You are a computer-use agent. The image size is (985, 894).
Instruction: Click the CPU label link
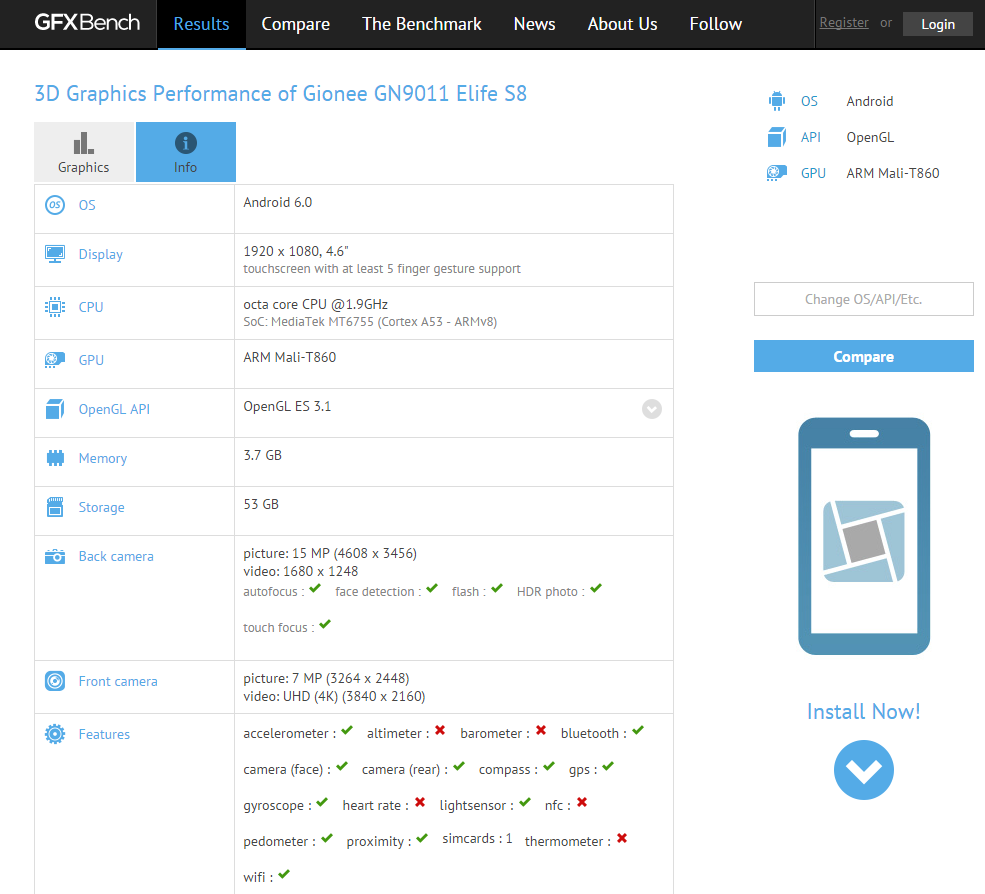pyautogui.click(x=90, y=307)
